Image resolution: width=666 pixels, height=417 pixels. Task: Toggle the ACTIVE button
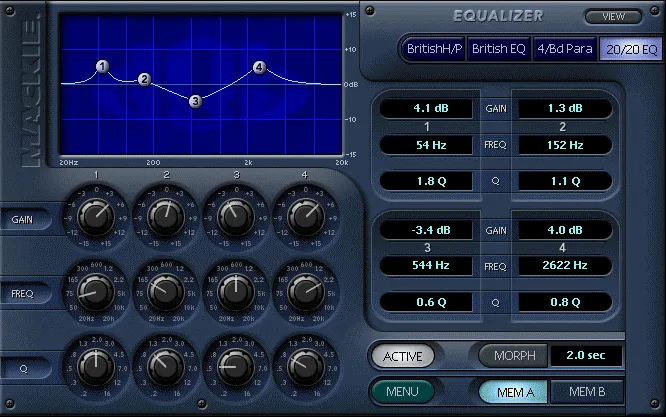403,356
